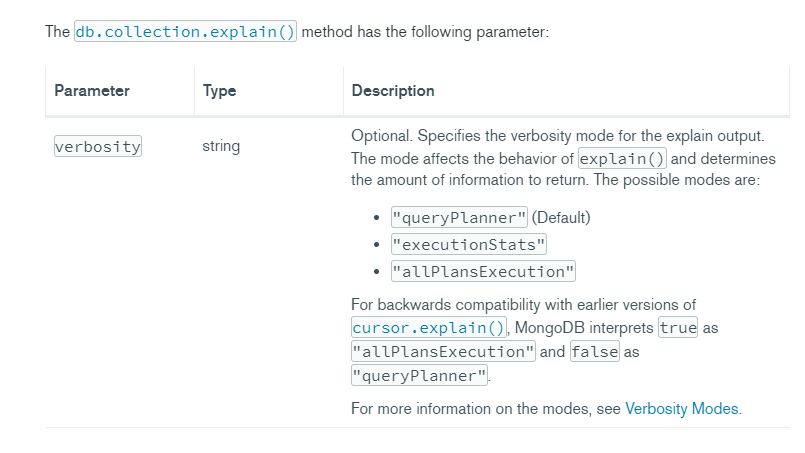Click the inline false code value
Viewport: 805px width, 453px height.
coord(595,352)
